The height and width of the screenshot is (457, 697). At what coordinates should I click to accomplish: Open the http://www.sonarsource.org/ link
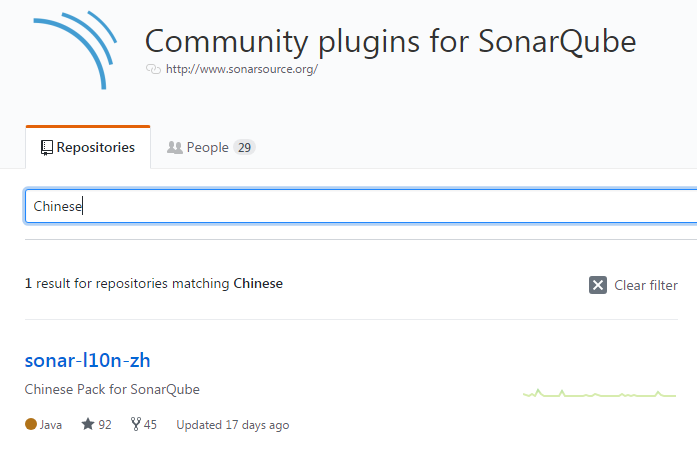pos(242,69)
